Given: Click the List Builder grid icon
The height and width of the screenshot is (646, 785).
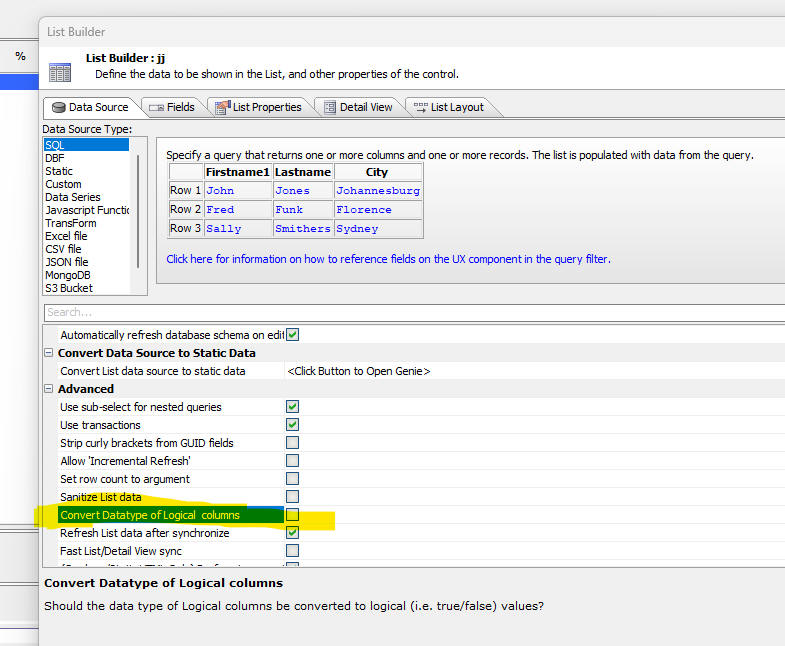Looking at the screenshot, I should coord(60,73).
